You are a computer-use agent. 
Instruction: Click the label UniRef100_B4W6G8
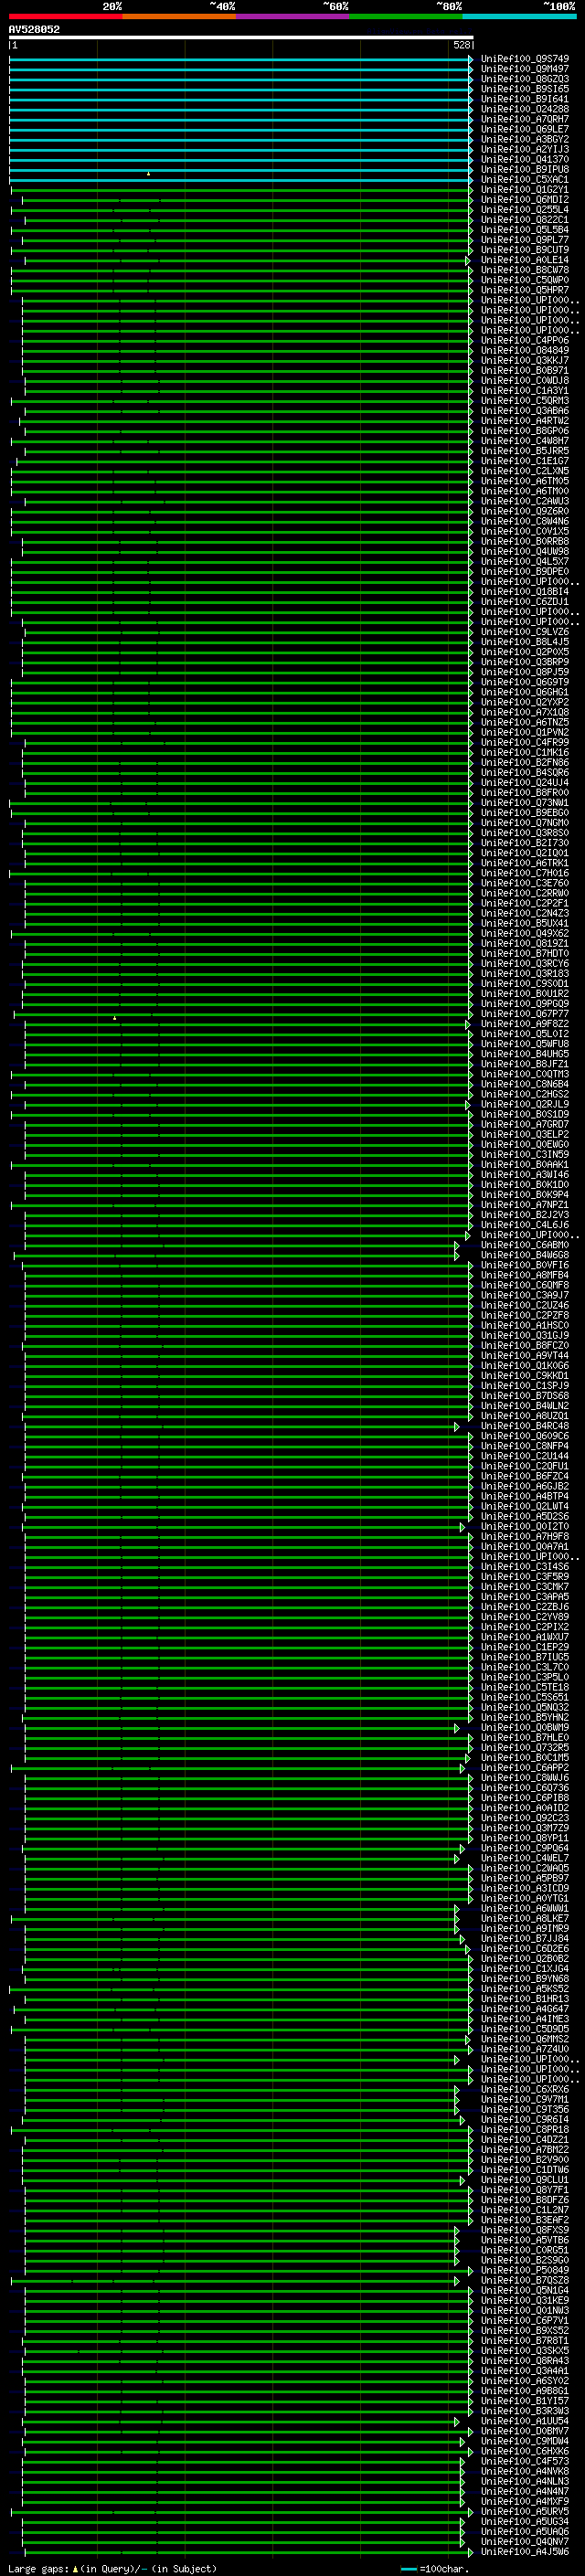click(525, 1255)
